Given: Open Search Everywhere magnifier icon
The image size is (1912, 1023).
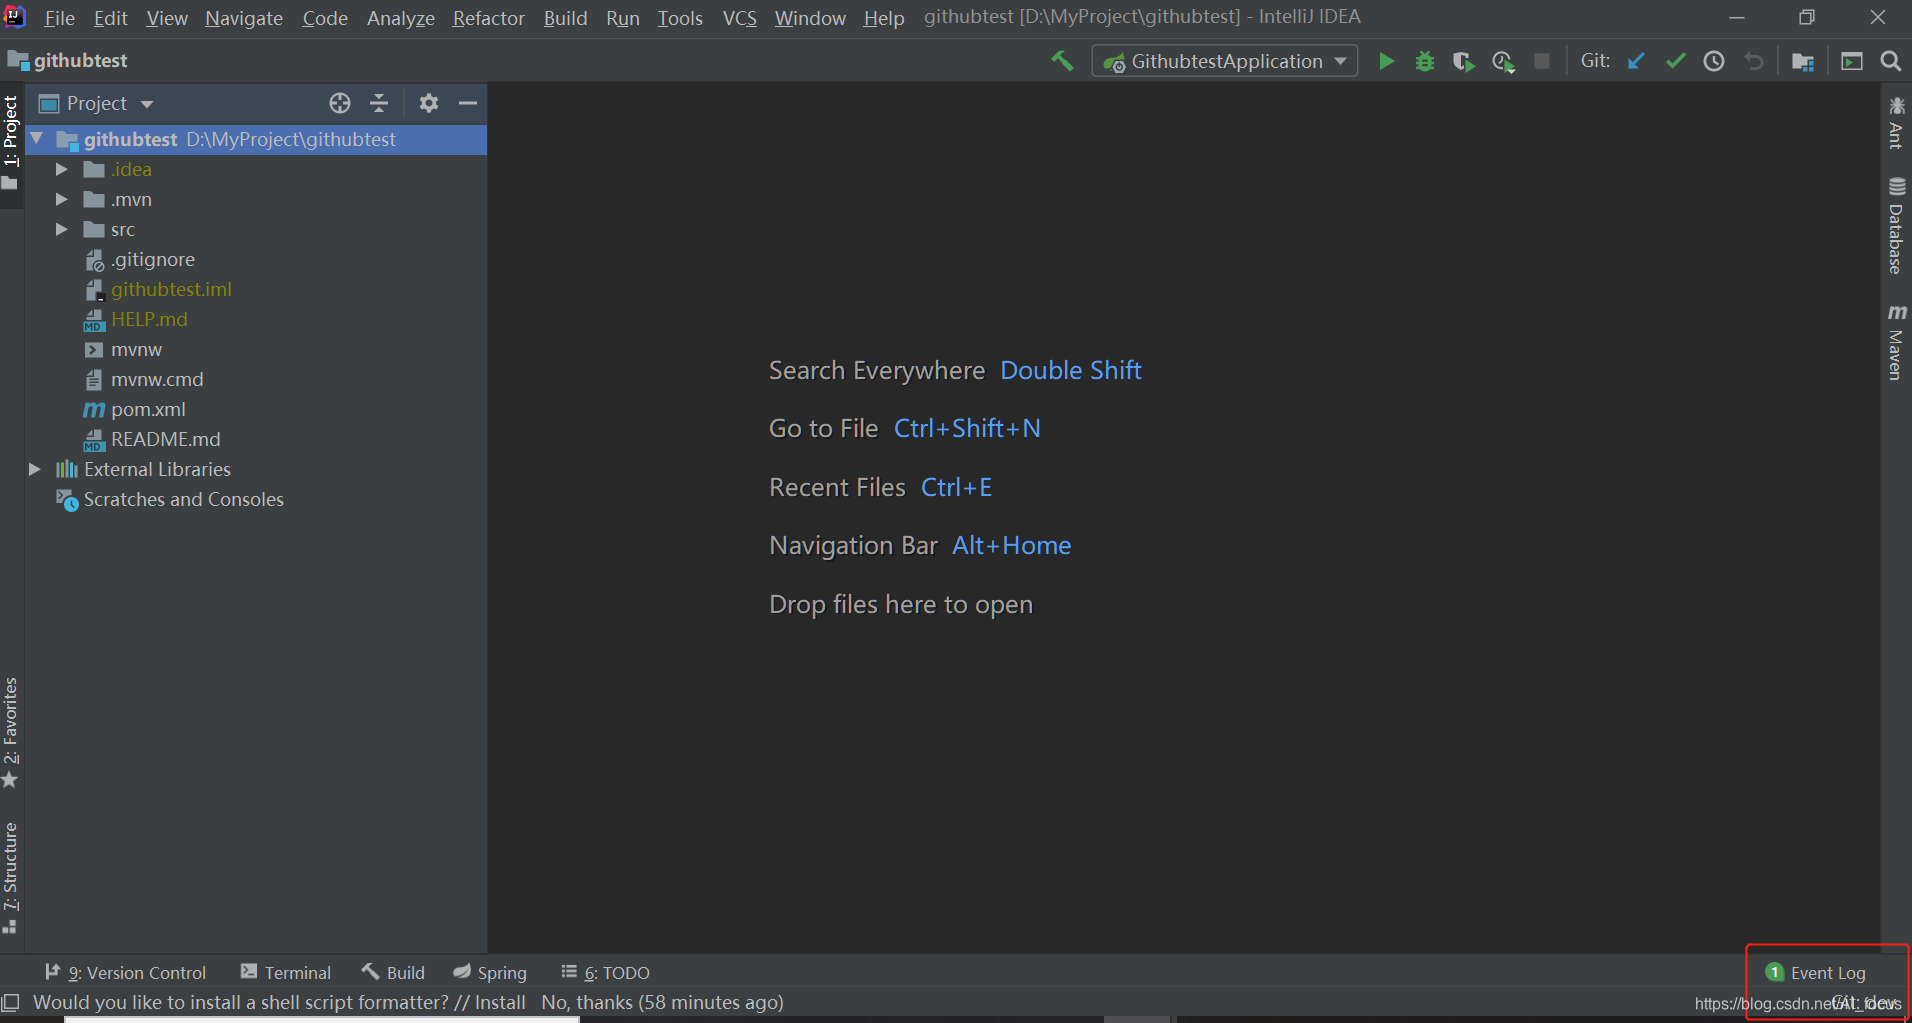Looking at the screenshot, I should tap(1891, 61).
